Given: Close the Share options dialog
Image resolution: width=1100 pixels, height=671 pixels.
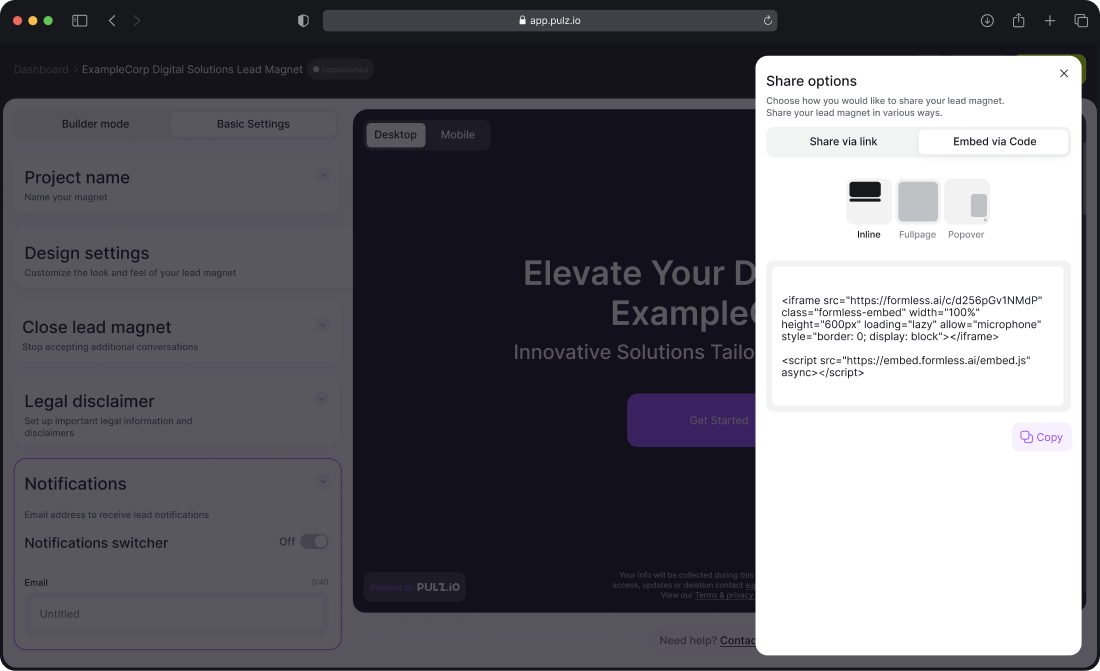Looking at the screenshot, I should click(1064, 73).
